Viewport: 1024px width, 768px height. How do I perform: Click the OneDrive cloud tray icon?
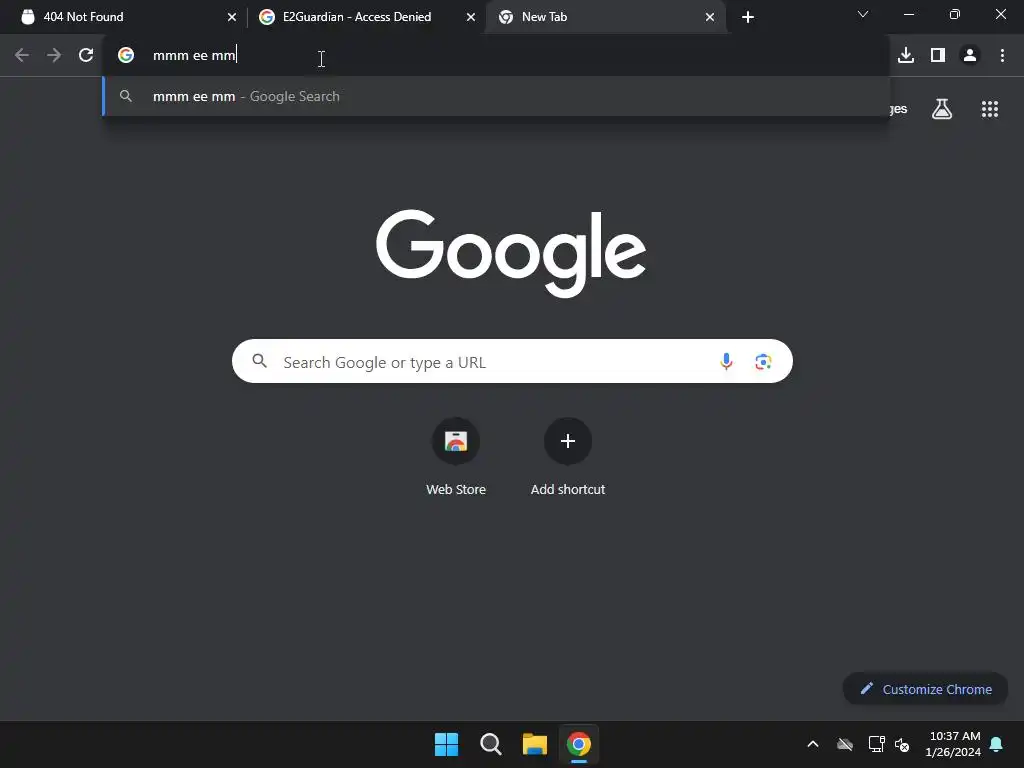tap(845, 744)
